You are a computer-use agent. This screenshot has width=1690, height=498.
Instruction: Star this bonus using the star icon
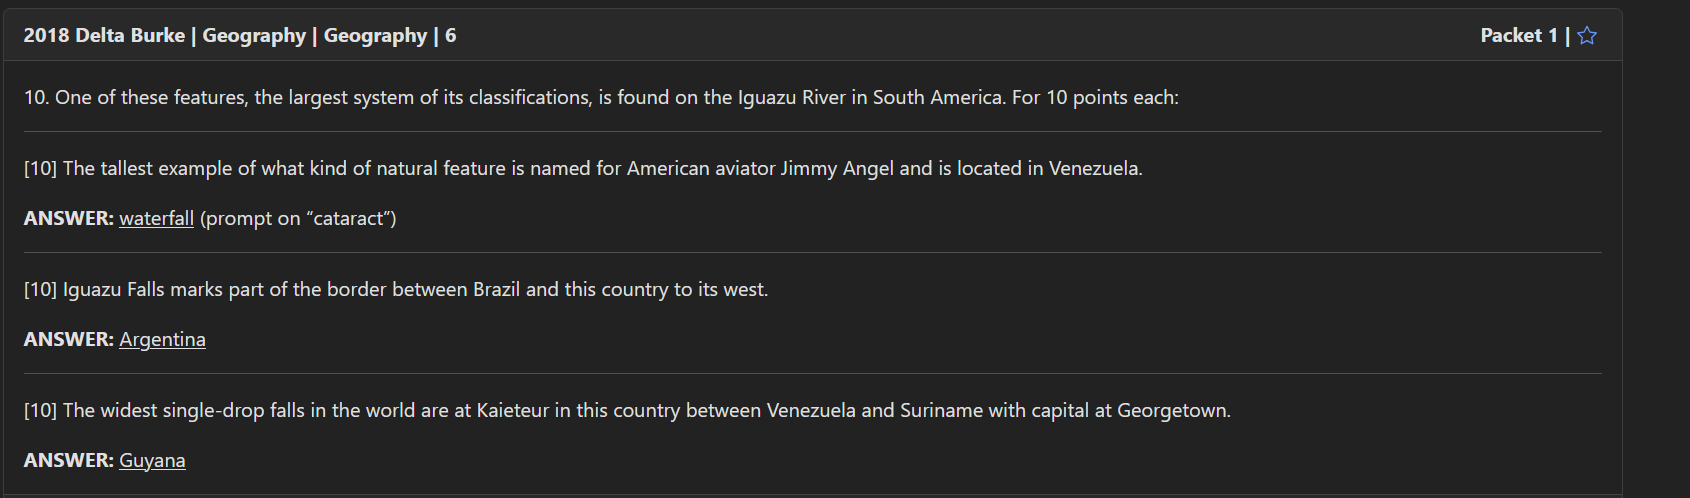1587,36
